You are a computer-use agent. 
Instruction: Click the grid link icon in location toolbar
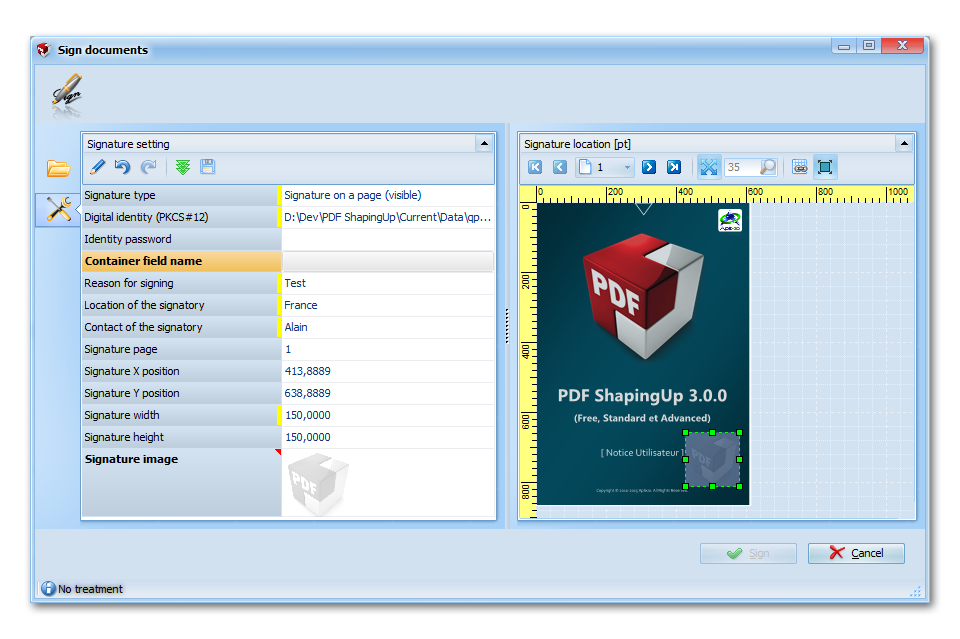(x=800, y=167)
